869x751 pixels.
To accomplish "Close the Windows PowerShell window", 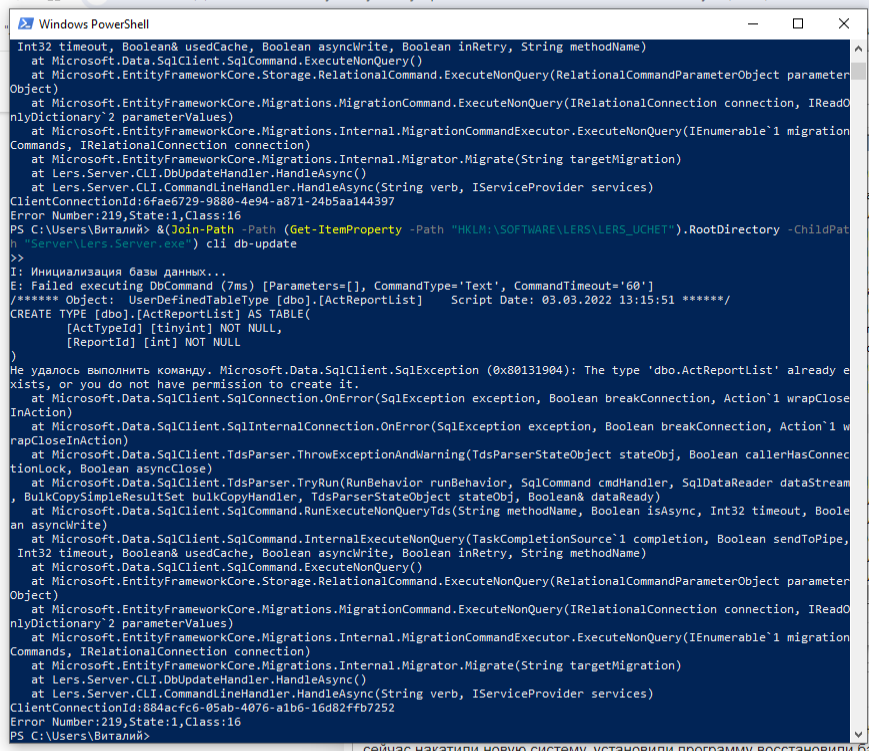I will [844, 24].
